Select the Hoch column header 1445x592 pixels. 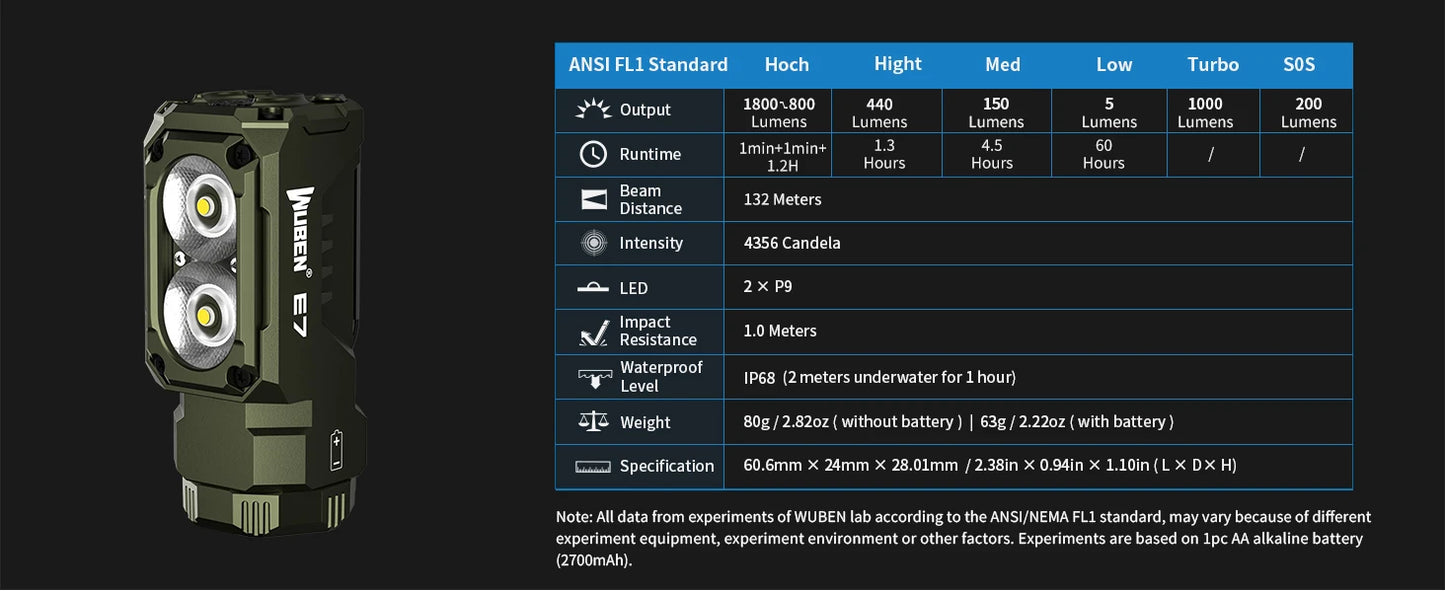point(786,65)
